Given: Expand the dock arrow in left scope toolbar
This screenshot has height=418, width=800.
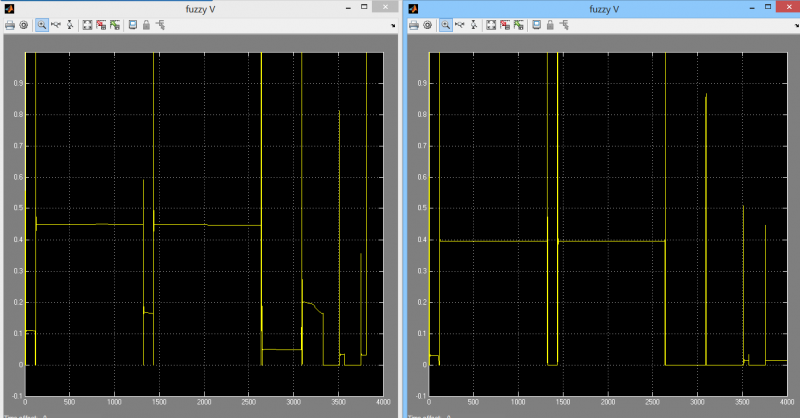Looking at the screenshot, I should tap(393, 26).
